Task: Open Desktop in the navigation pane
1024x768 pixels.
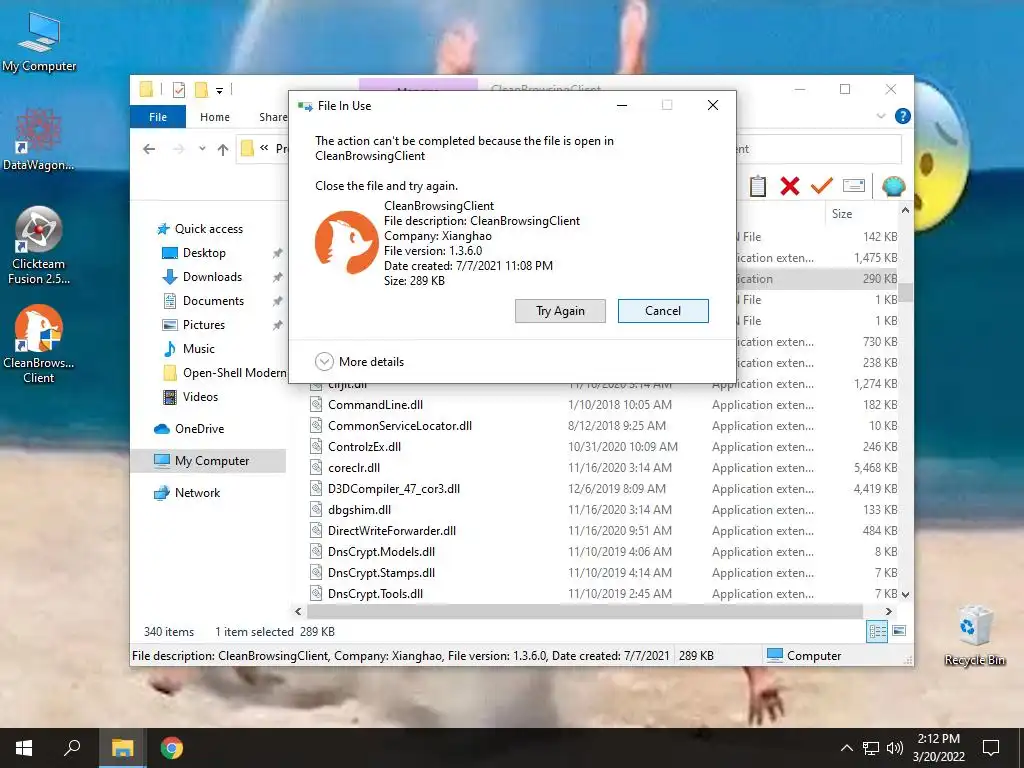Action: 204,253
